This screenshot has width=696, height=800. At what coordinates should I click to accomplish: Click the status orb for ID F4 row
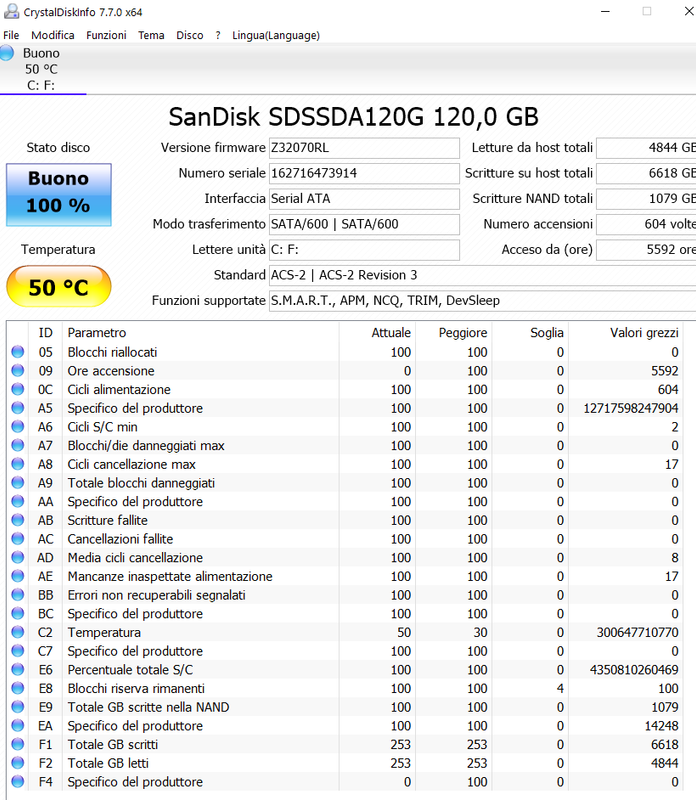tap(18, 781)
